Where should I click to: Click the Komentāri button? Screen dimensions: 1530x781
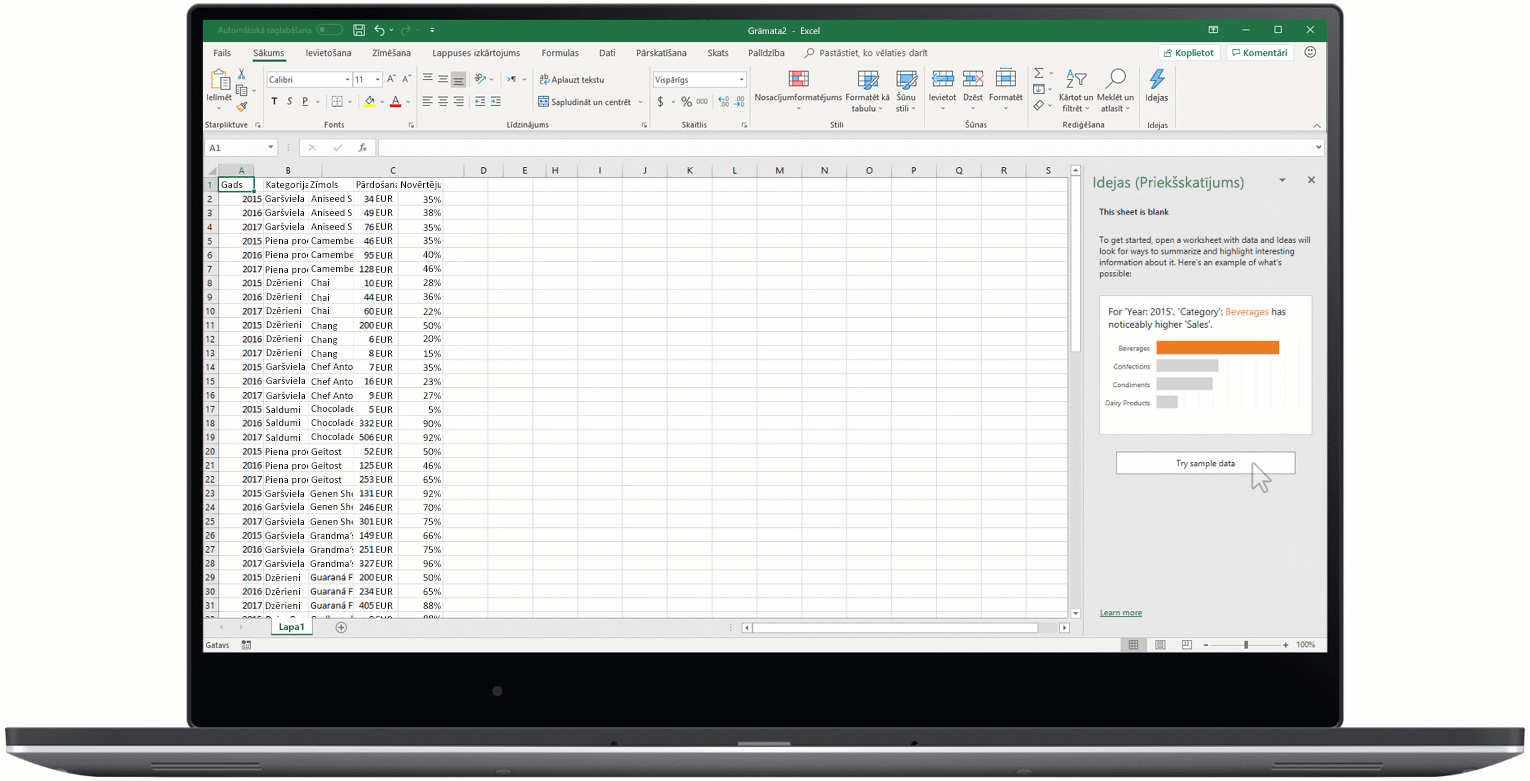point(1260,52)
